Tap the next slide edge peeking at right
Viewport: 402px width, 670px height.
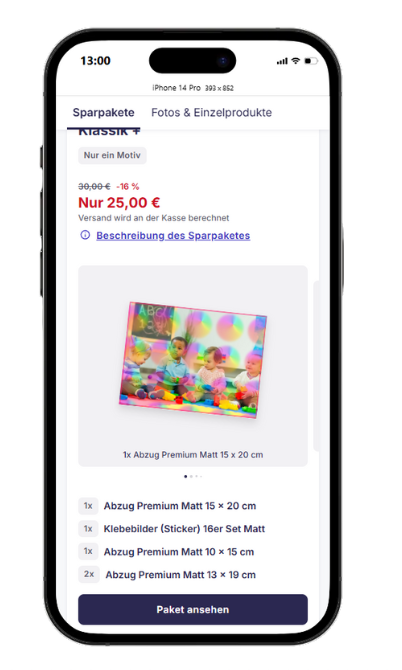click(316, 366)
